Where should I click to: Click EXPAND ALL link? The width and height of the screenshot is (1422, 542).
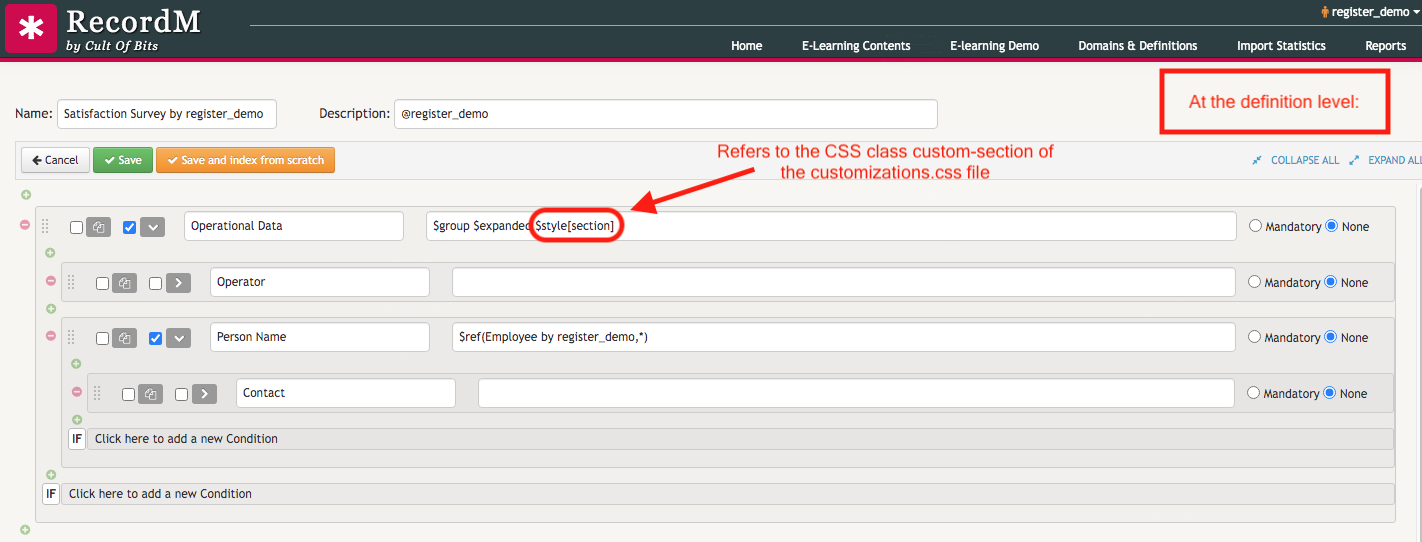tap(1395, 160)
